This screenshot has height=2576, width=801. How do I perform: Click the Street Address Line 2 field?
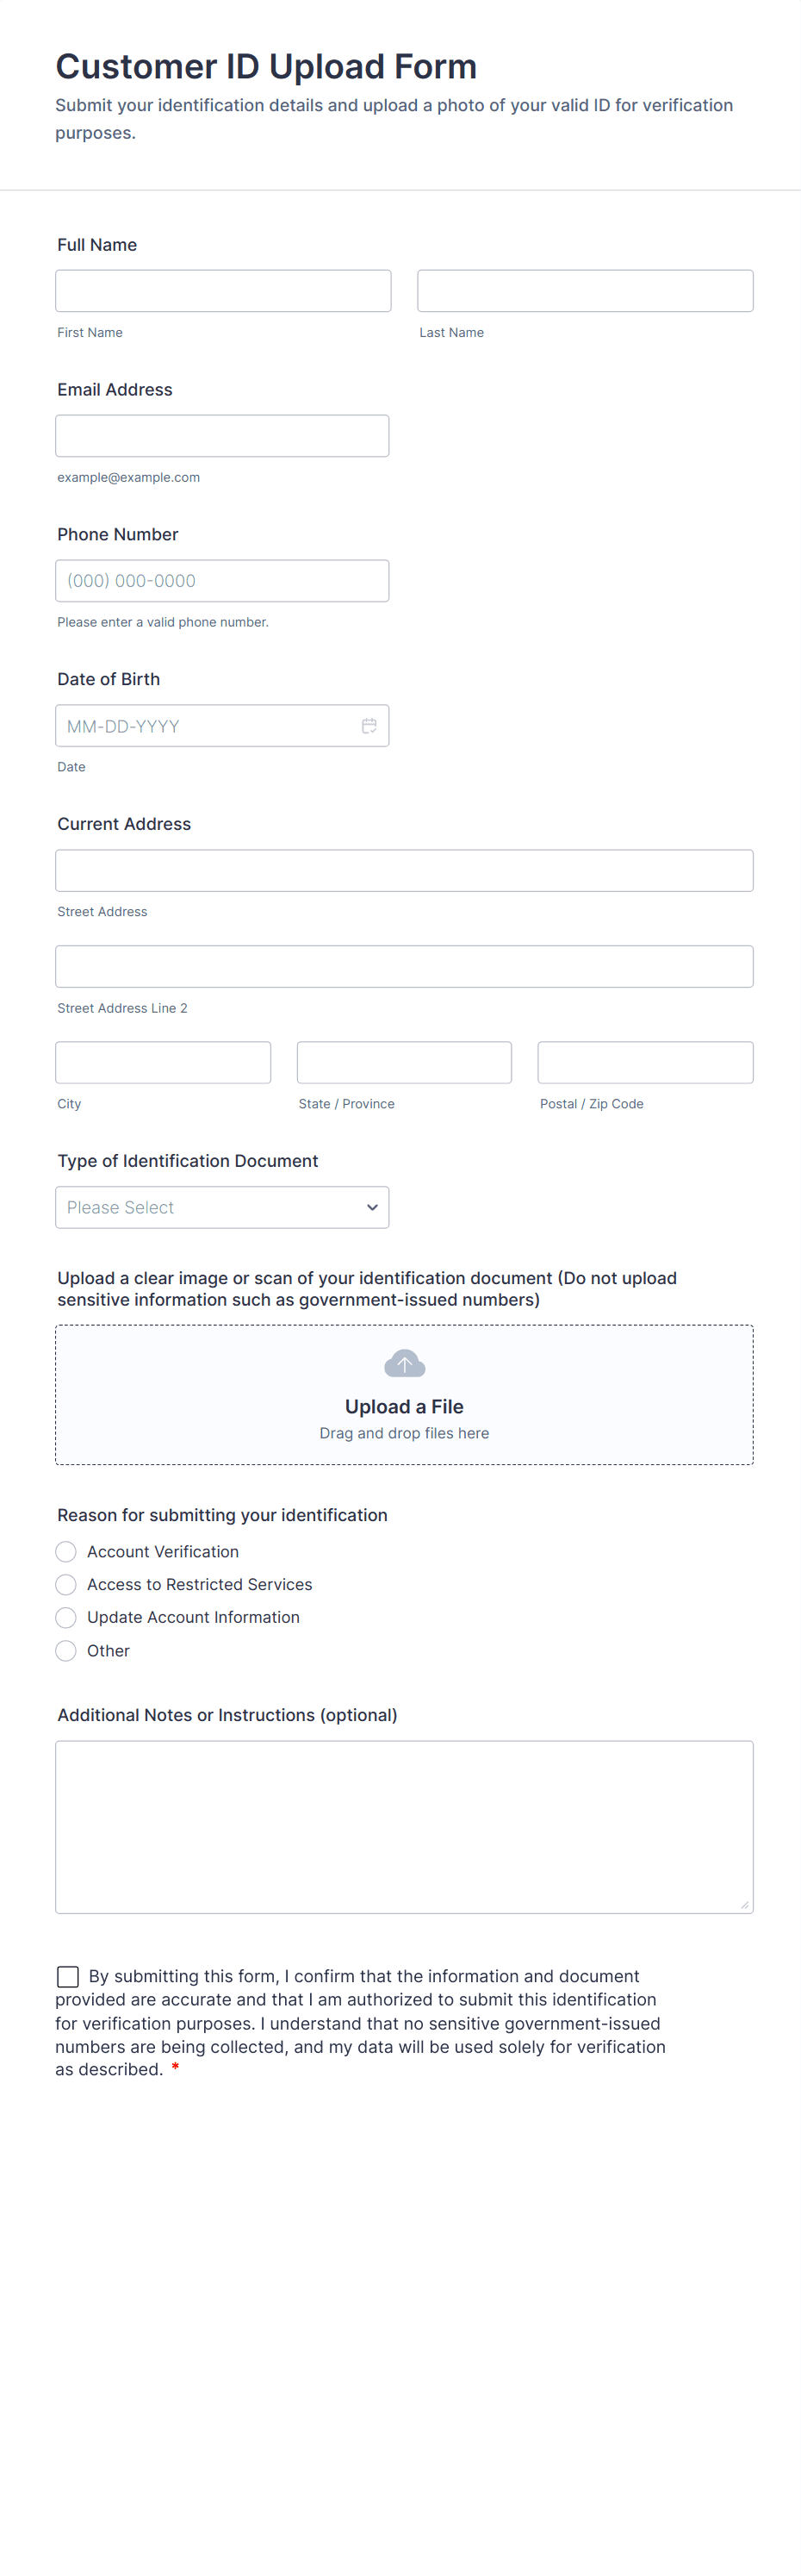[404, 966]
